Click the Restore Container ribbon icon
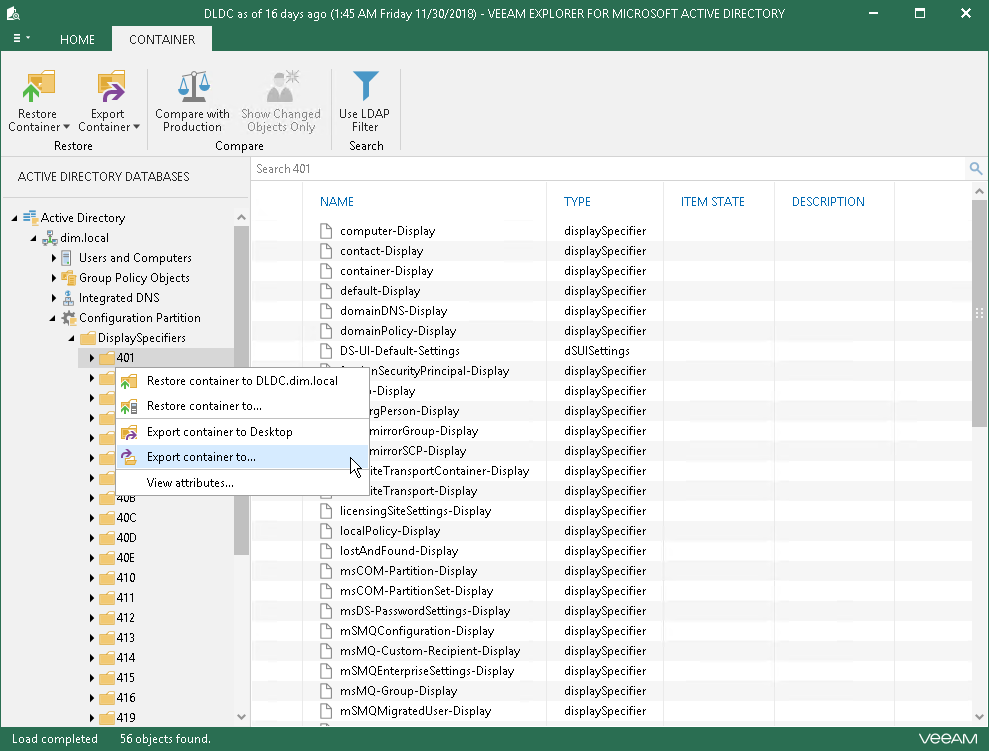The image size is (989, 751). (38, 88)
